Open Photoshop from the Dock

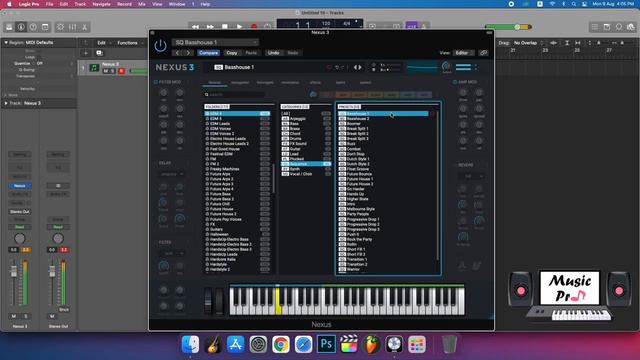(326, 344)
